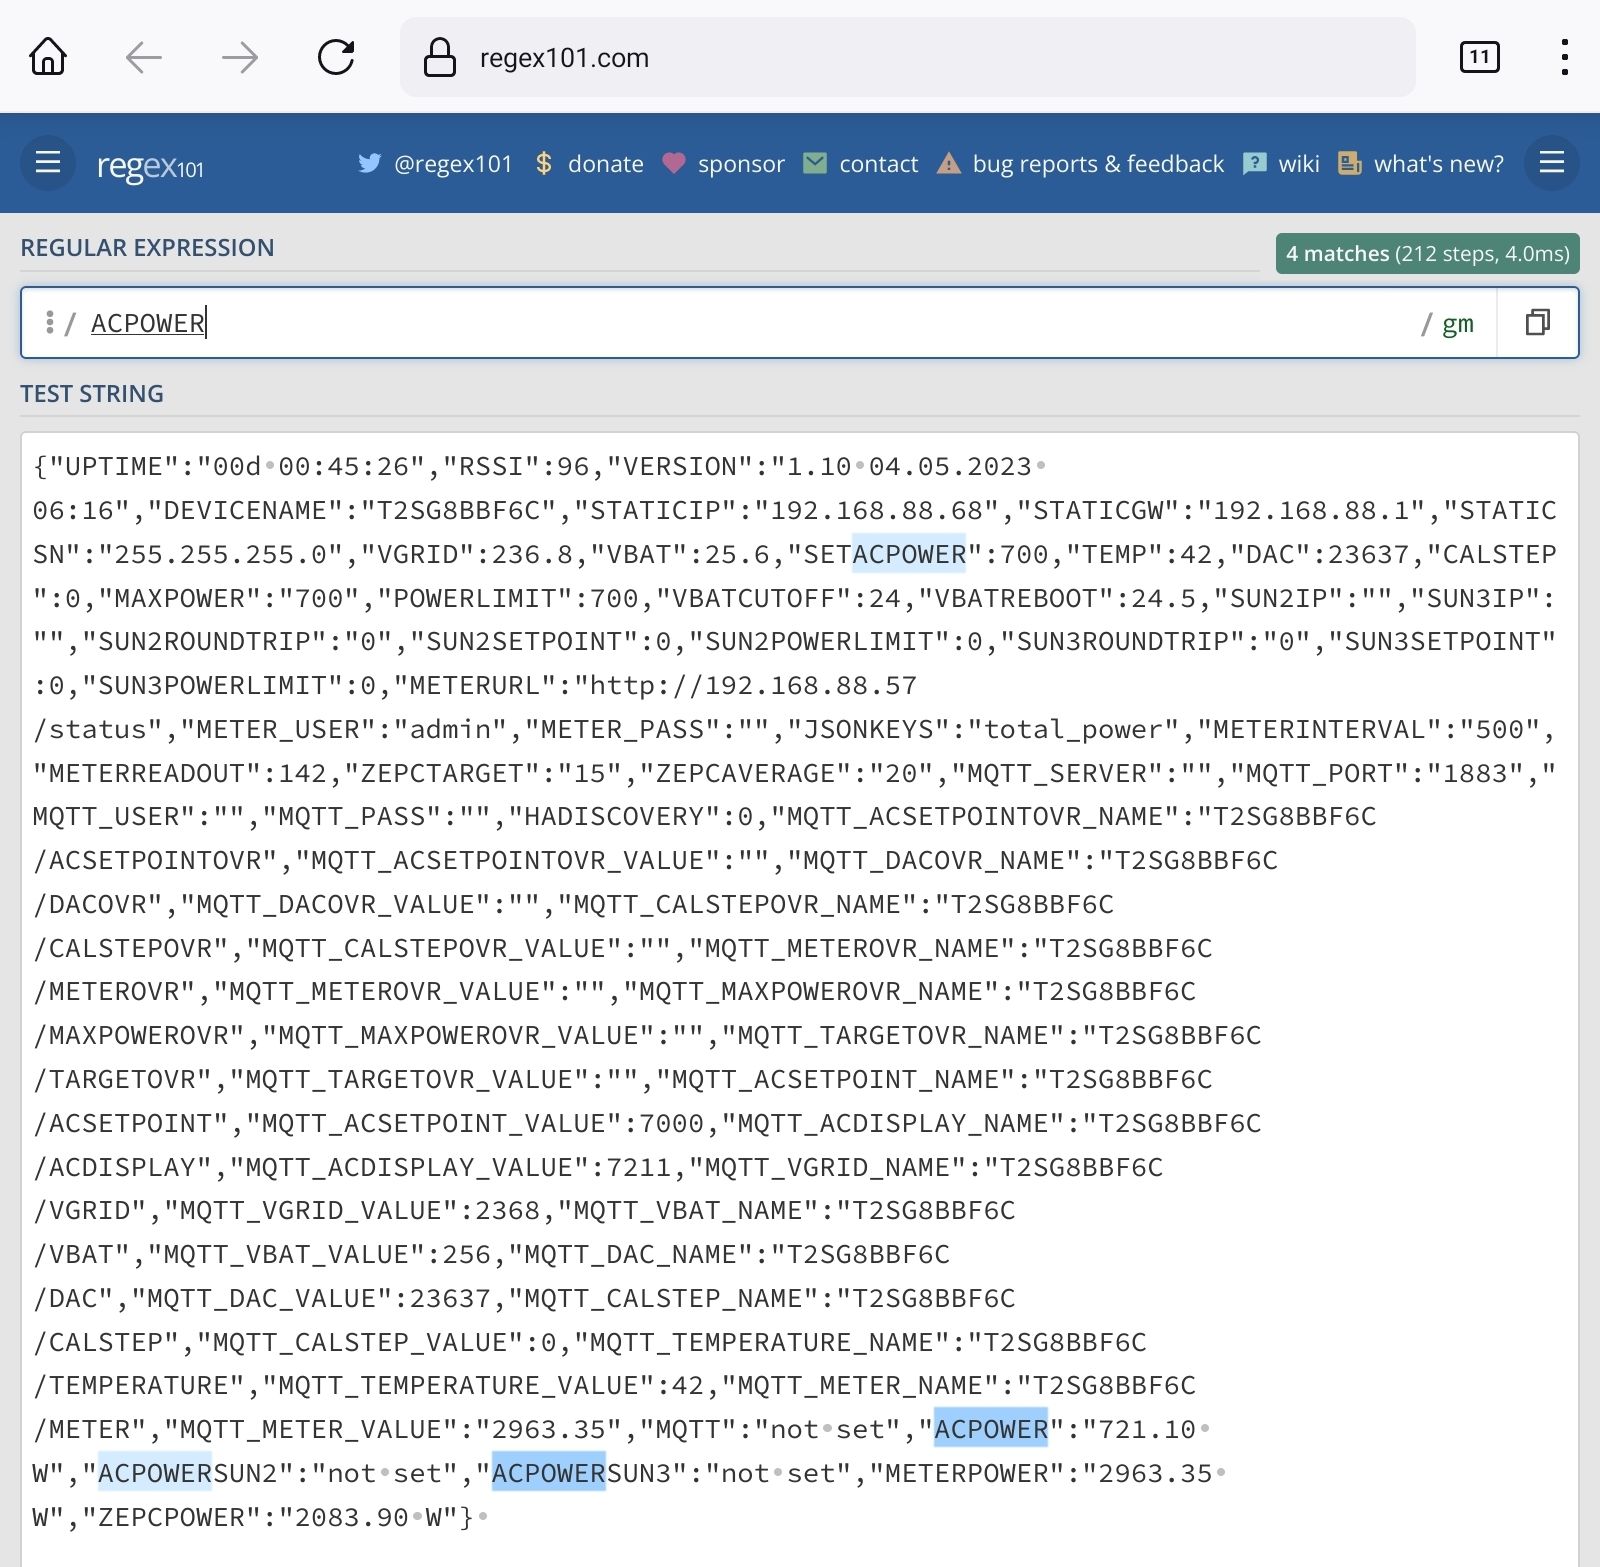This screenshot has height=1567, width=1600.
Task: Open the browser three-dot overflow menu
Action: pyautogui.click(x=1565, y=57)
